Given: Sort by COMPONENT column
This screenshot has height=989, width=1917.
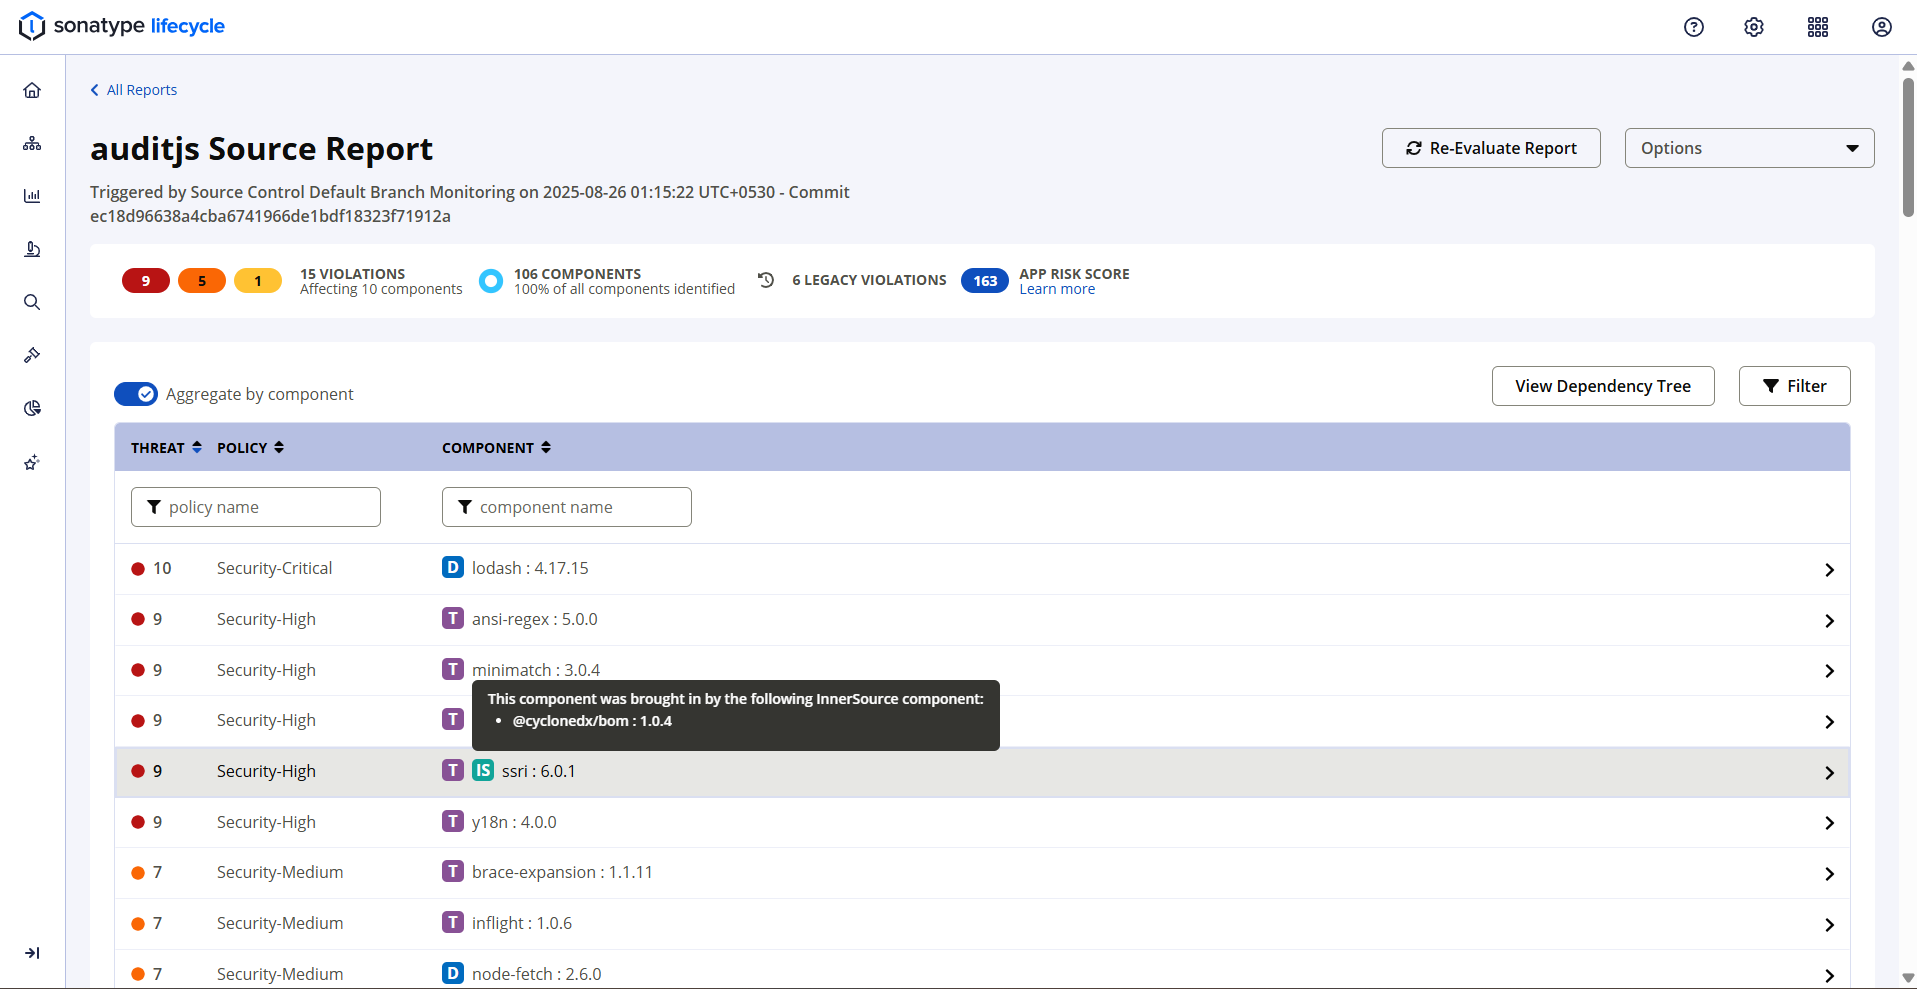Looking at the screenshot, I should [496, 448].
